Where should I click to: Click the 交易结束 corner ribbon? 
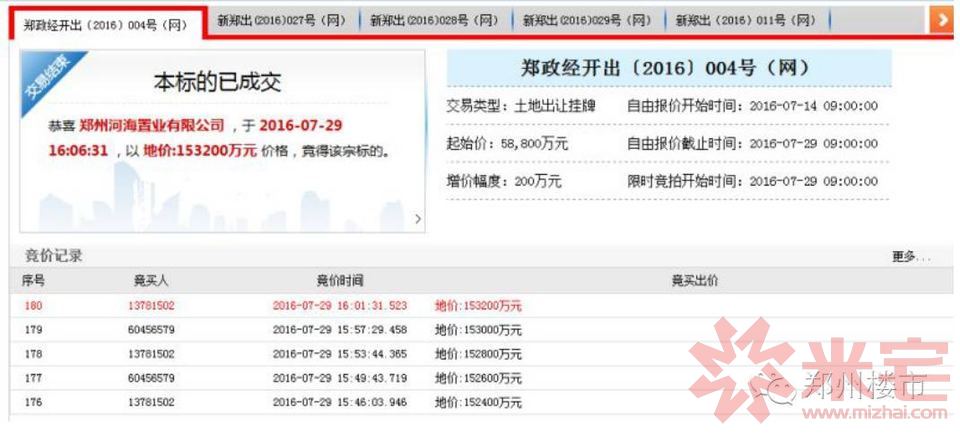(x=47, y=77)
